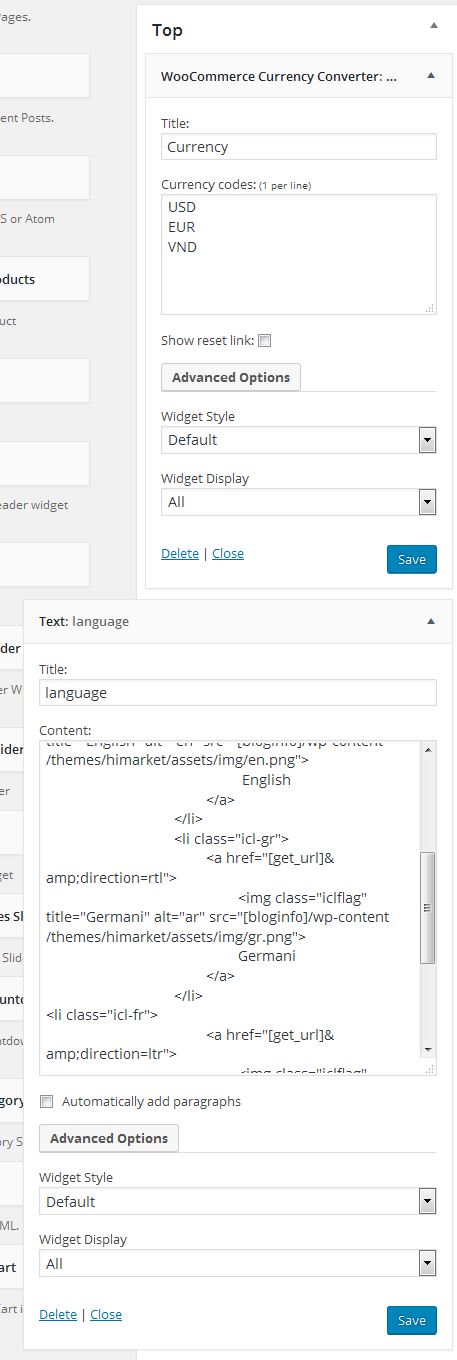Image resolution: width=457 pixels, height=1360 pixels.
Task: Close the Text language widget
Action: point(106,1315)
